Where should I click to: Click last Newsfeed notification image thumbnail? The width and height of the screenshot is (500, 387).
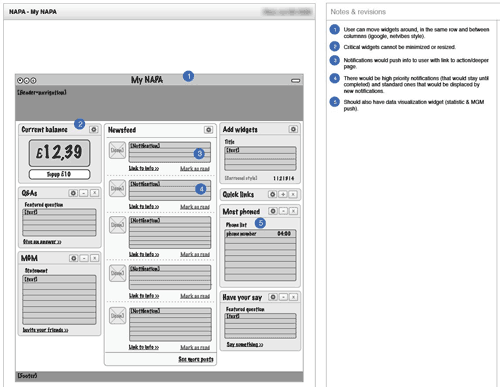click(117, 315)
